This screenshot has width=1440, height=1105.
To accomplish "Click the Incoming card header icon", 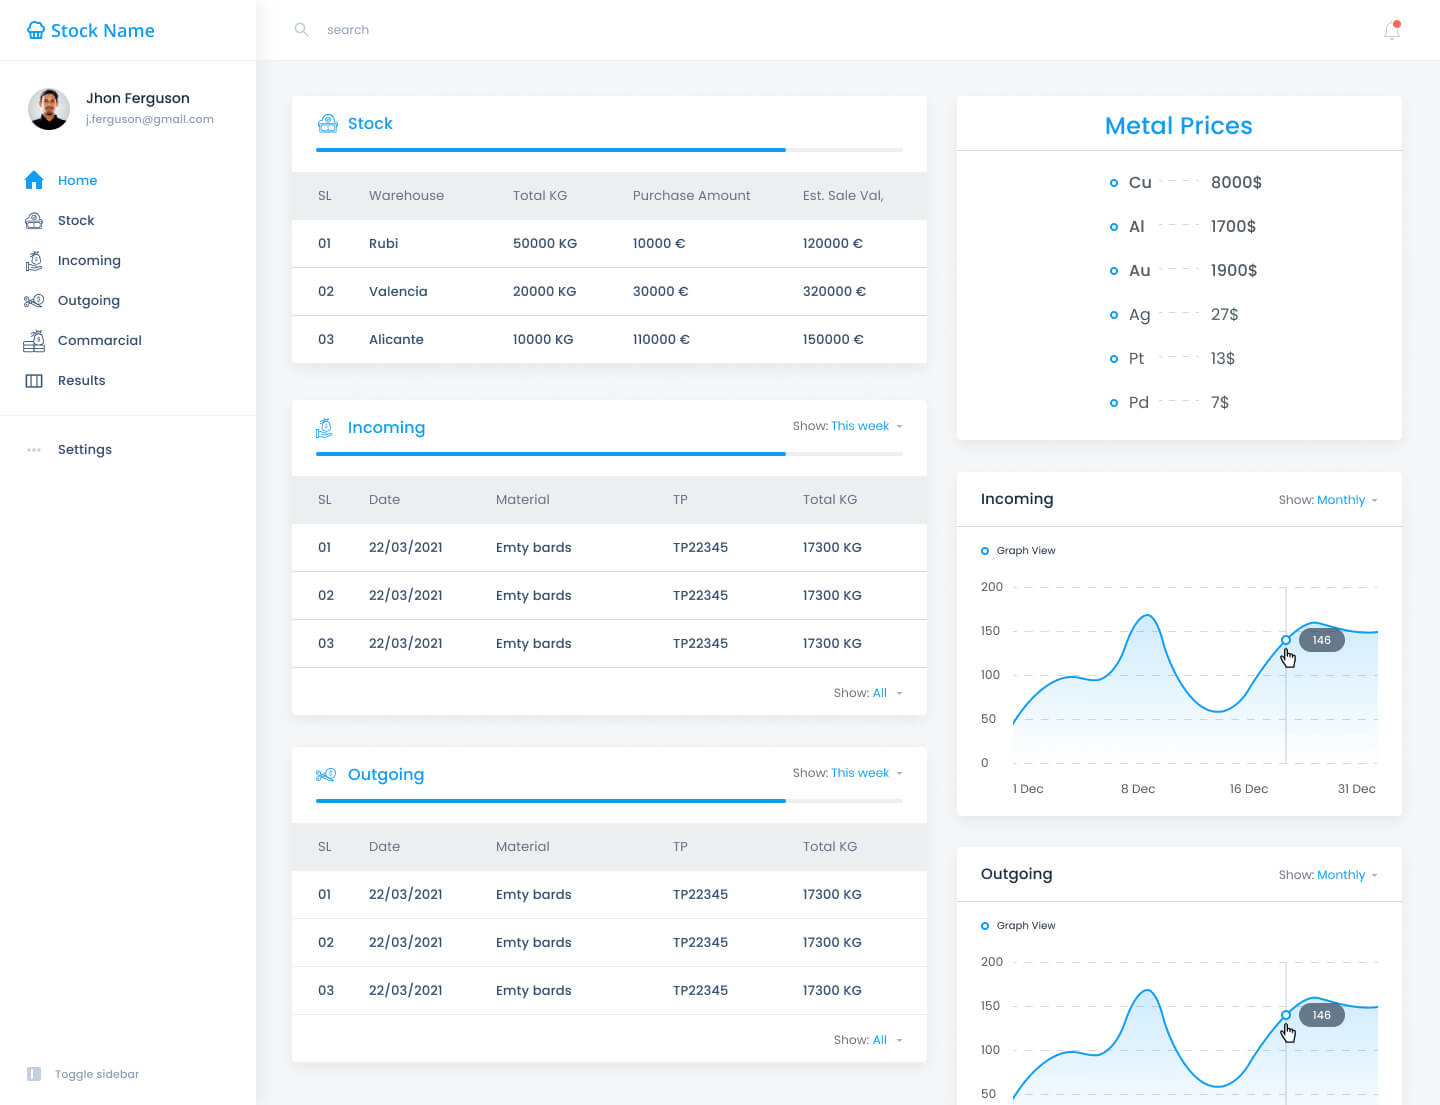I will click(324, 428).
